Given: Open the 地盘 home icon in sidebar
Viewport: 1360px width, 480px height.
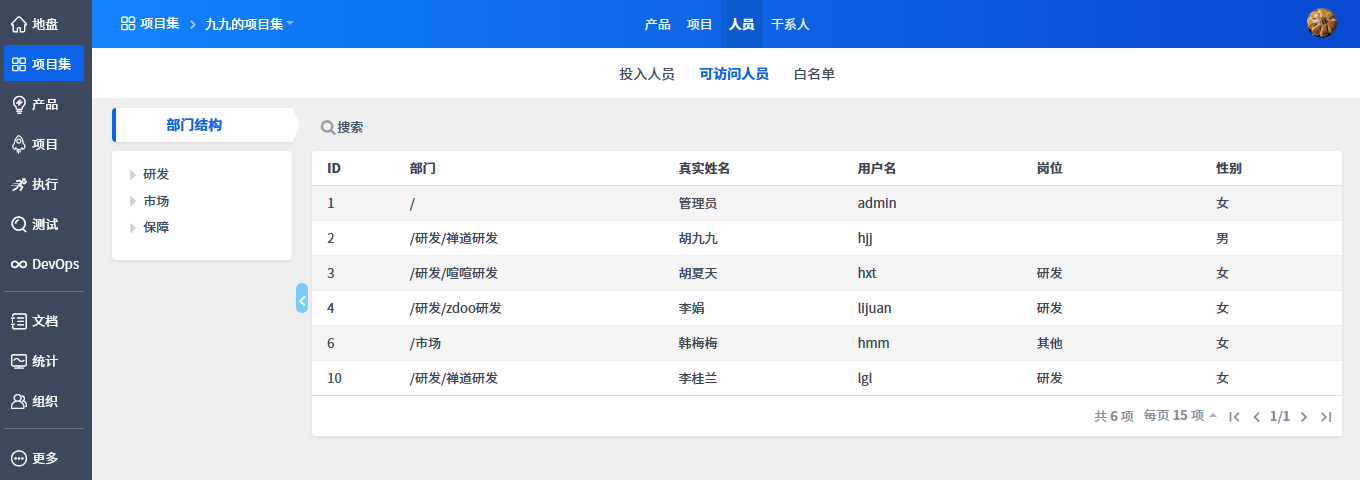Looking at the screenshot, I should (18, 24).
